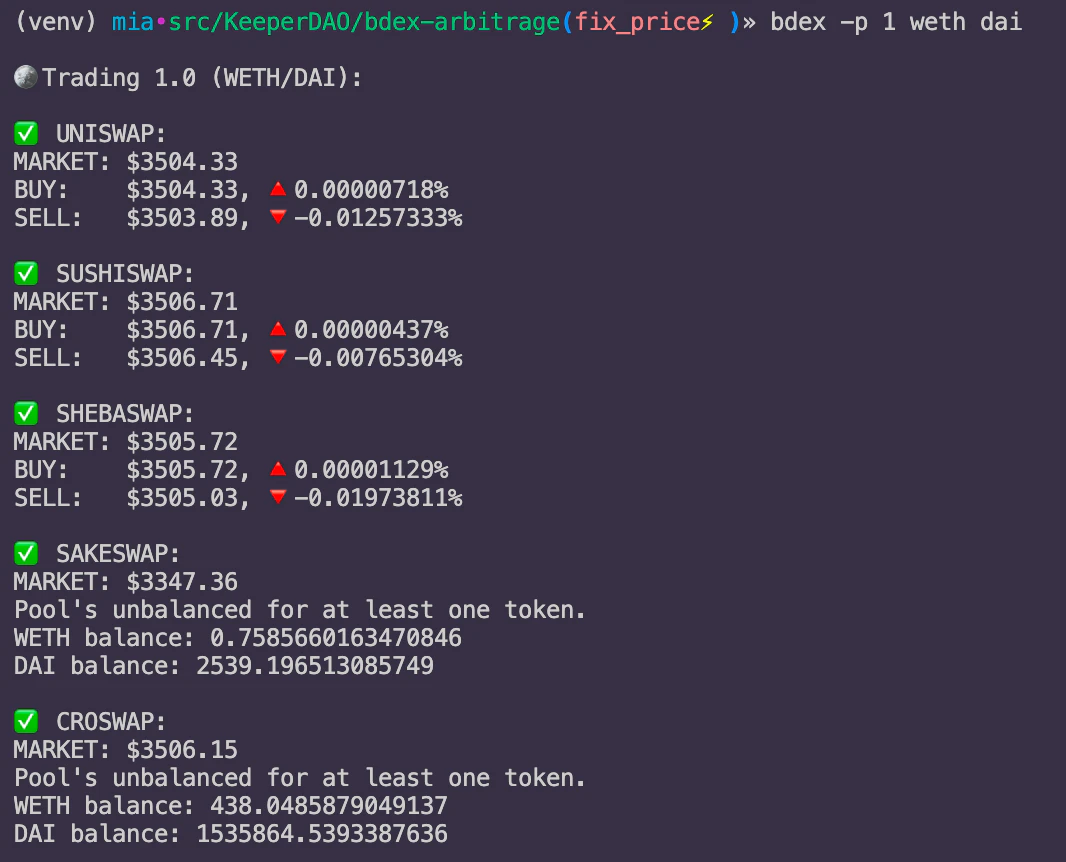Screen dimensions: 1066x862
Task: Click the green checkmark beside SHEBASWAP
Action: click(26, 413)
